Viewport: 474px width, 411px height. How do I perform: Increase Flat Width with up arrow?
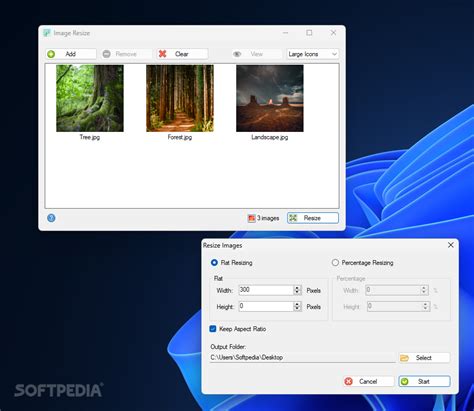click(297, 288)
